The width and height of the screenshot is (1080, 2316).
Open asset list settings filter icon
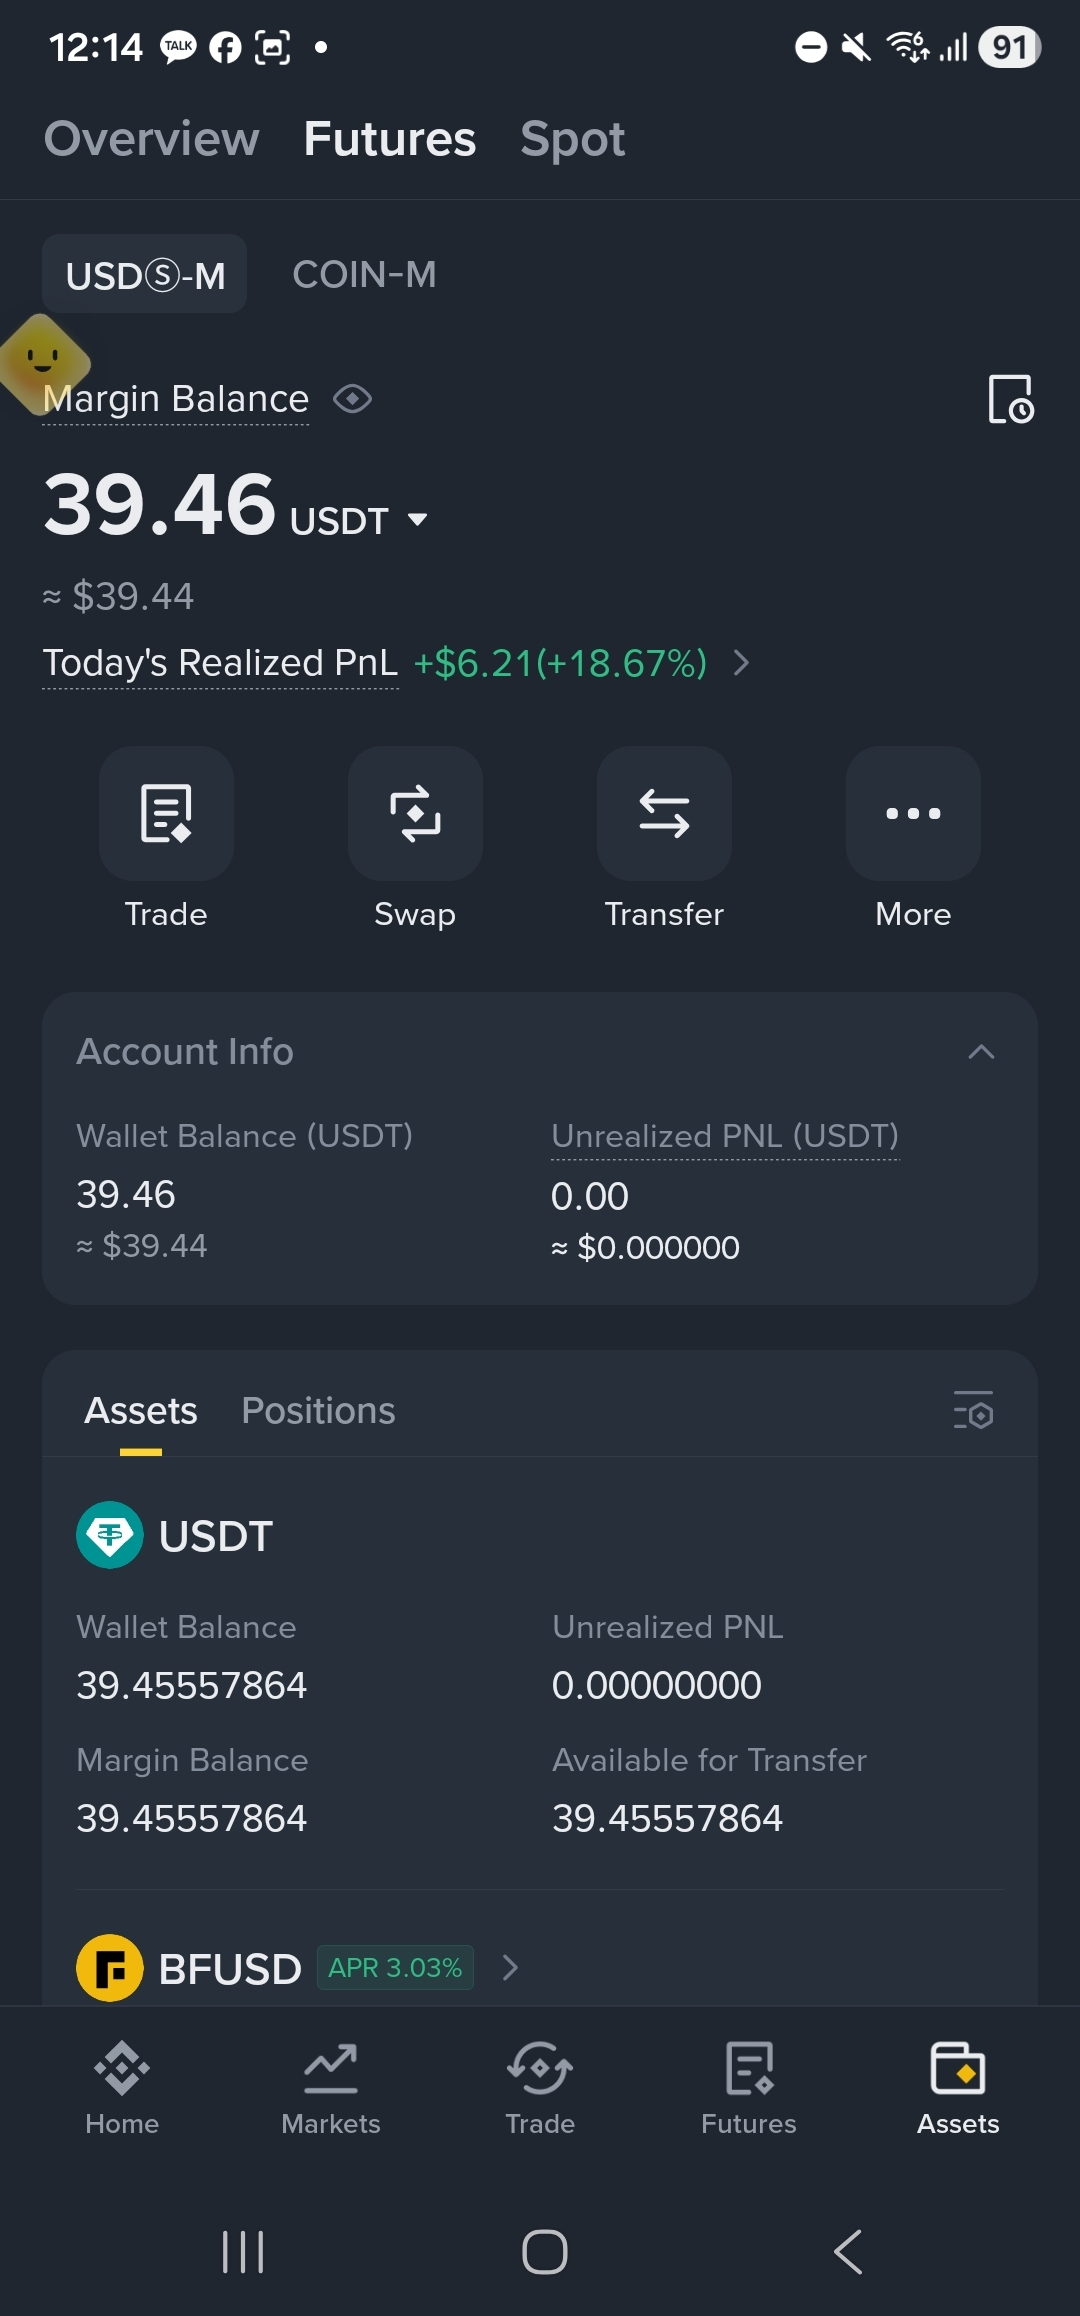(x=973, y=1410)
